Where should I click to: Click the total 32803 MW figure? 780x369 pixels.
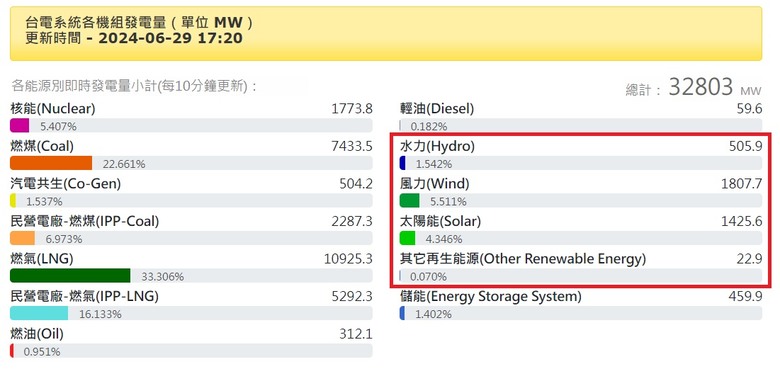point(700,87)
